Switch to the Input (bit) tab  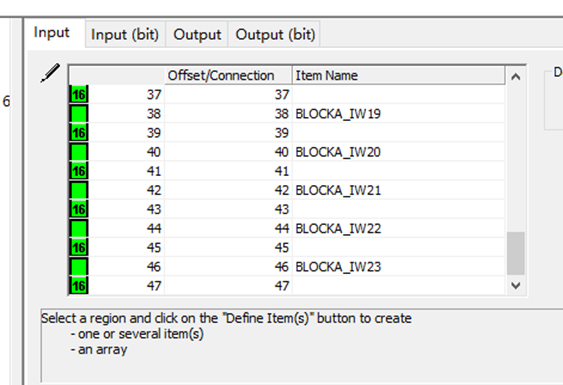click(125, 34)
